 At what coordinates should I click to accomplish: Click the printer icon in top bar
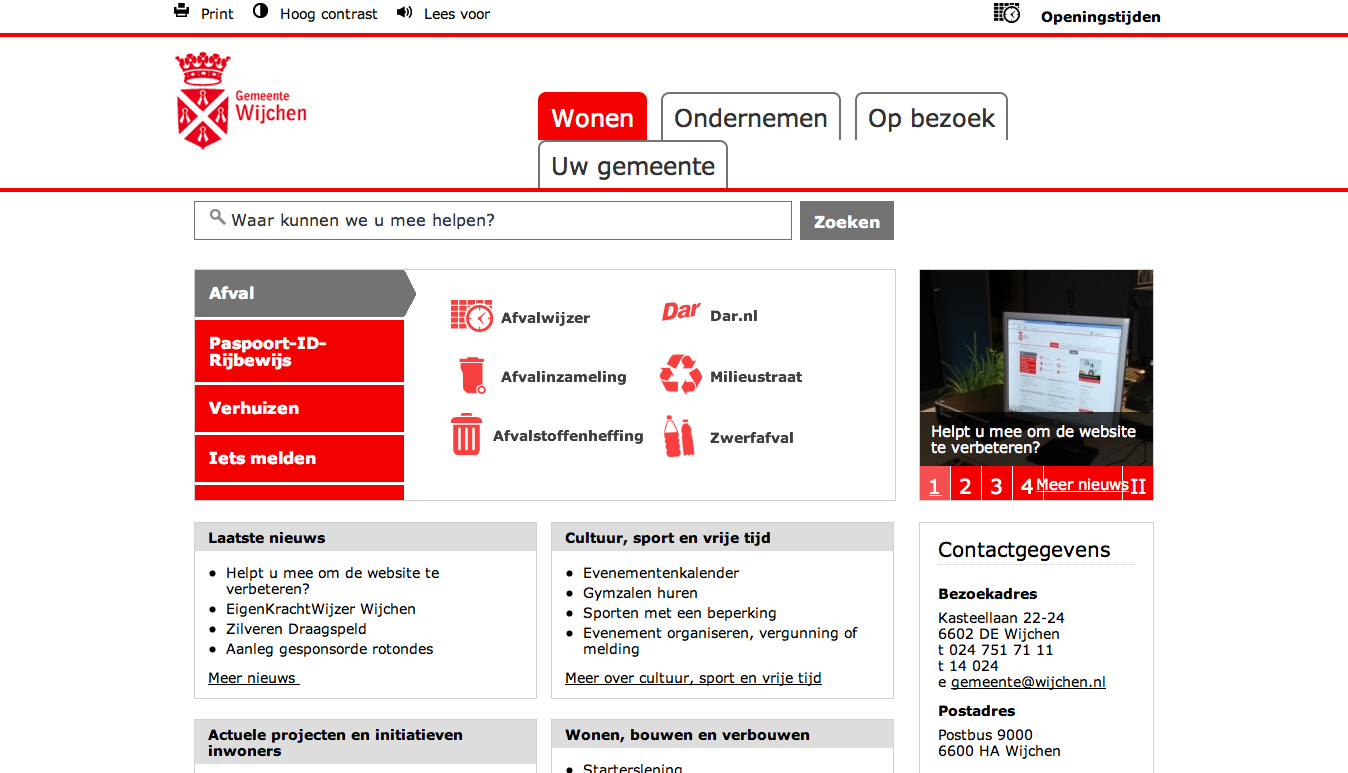[181, 11]
